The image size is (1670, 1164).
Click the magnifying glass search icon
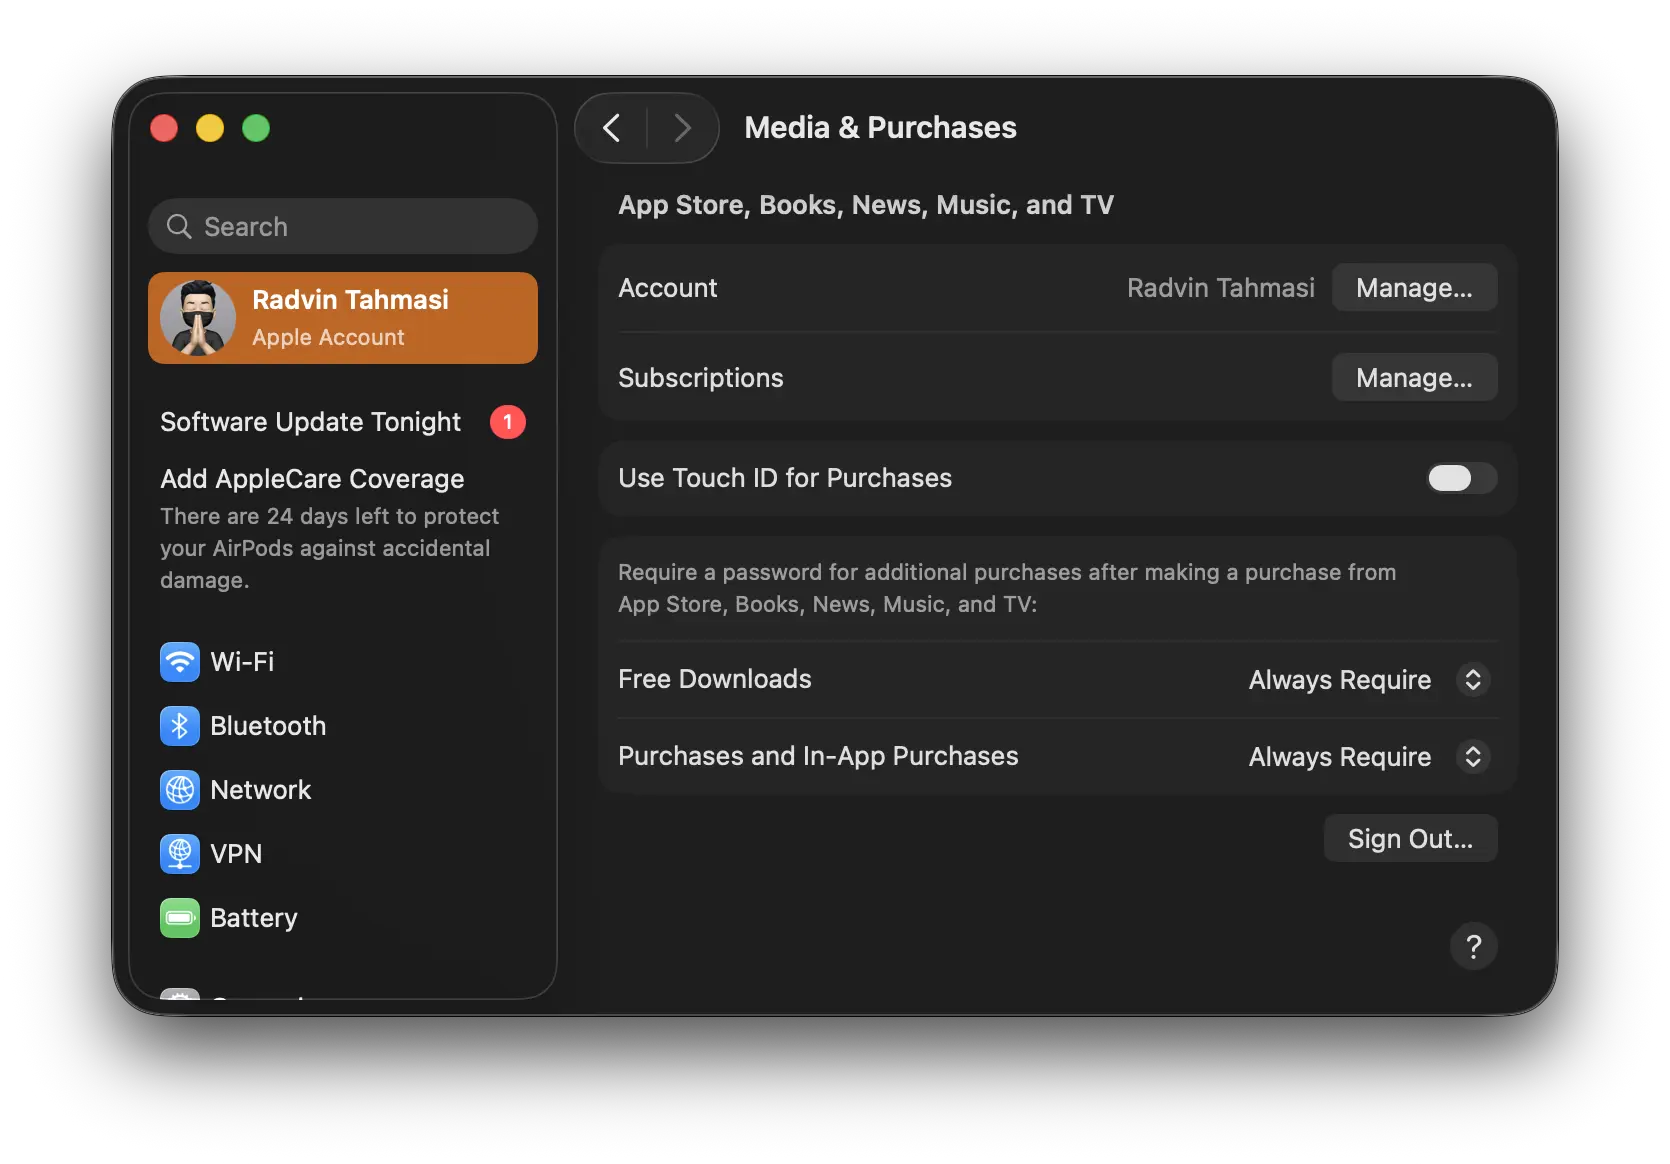(x=179, y=227)
